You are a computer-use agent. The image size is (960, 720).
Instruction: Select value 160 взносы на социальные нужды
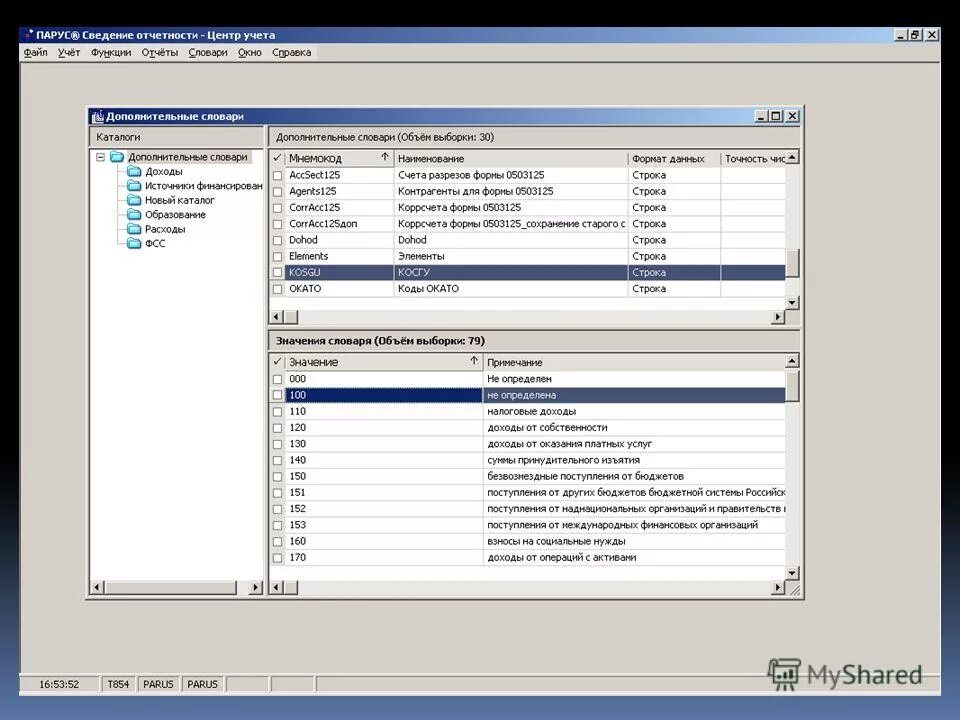(x=528, y=542)
